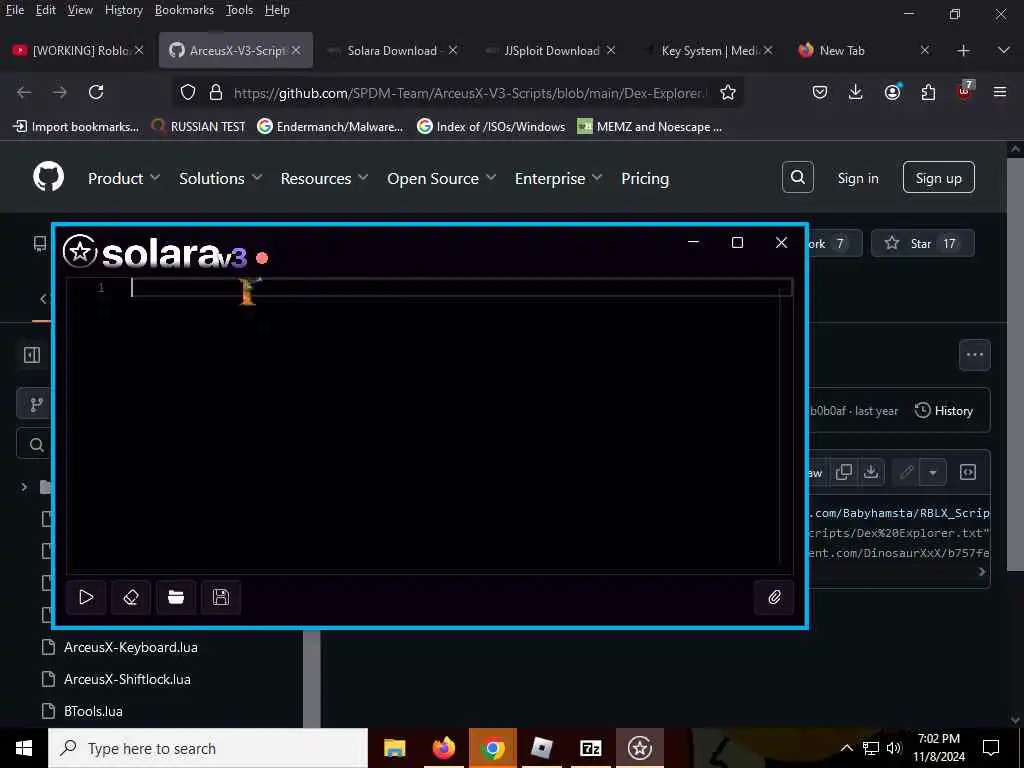Expand the Resources dropdown
Image resolution: width=1024 pixels, height=768 pixels.
pyautogui.click(x=324, y=178)
